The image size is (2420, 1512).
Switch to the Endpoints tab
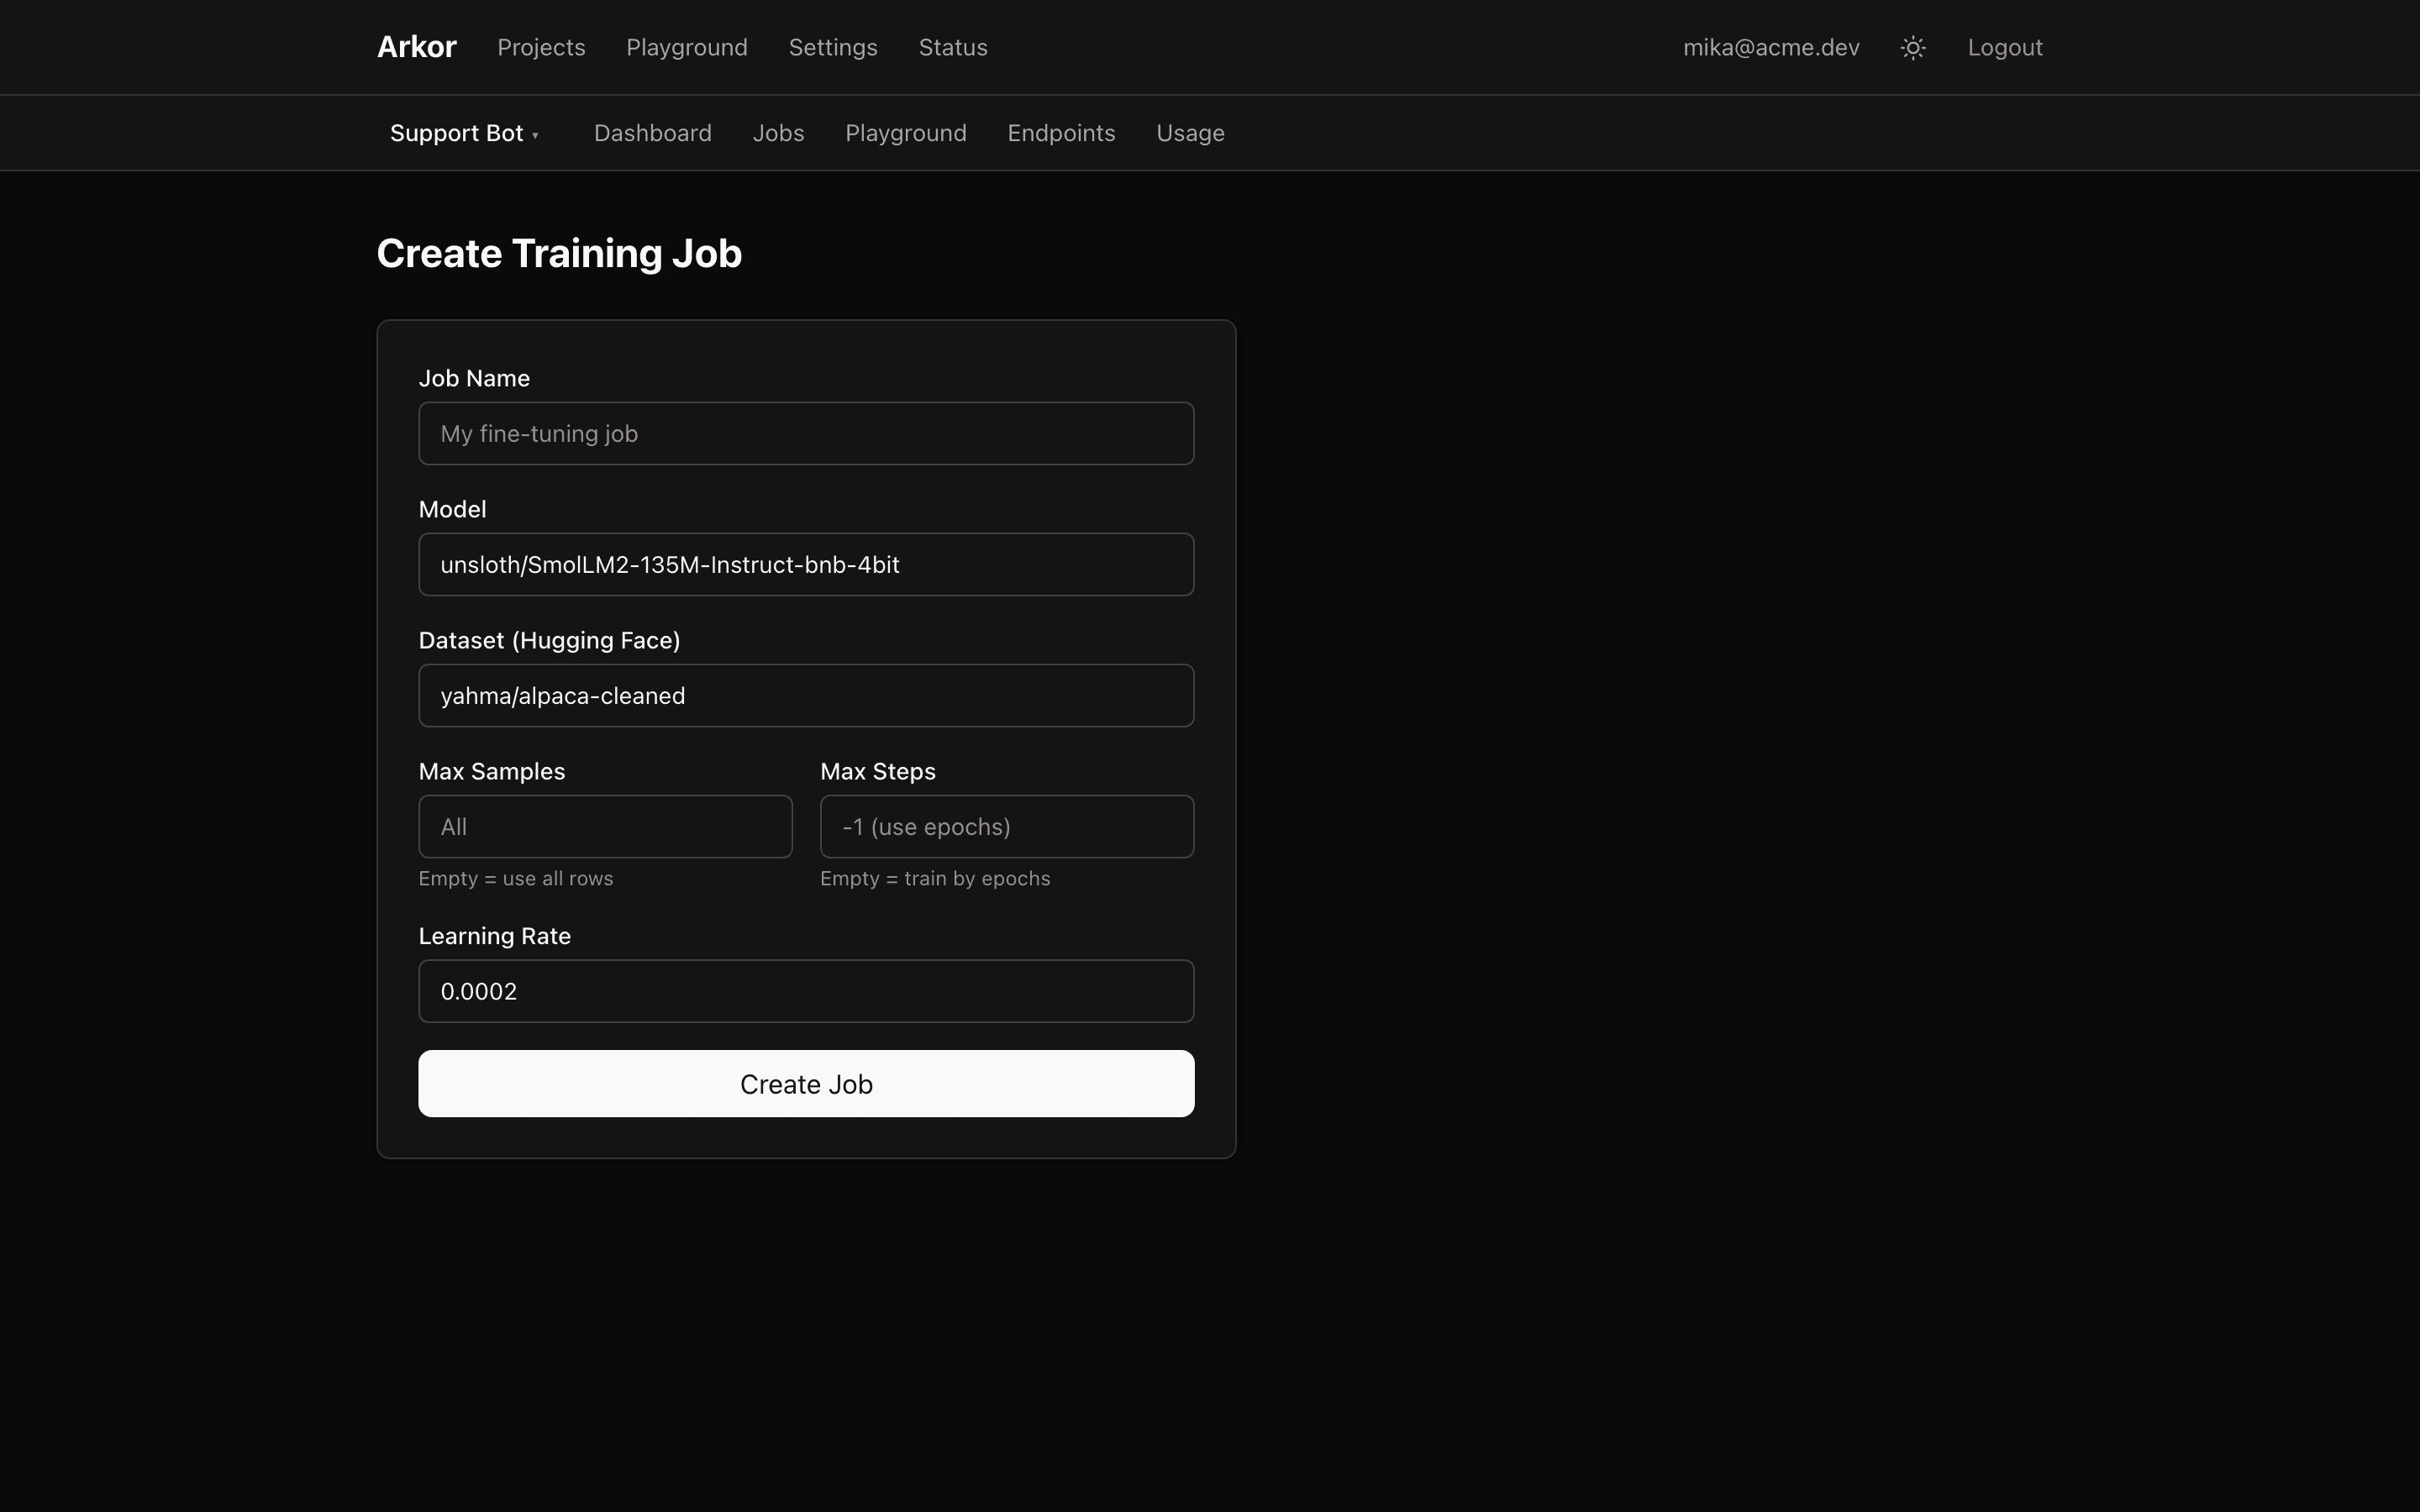point(1061,133)
